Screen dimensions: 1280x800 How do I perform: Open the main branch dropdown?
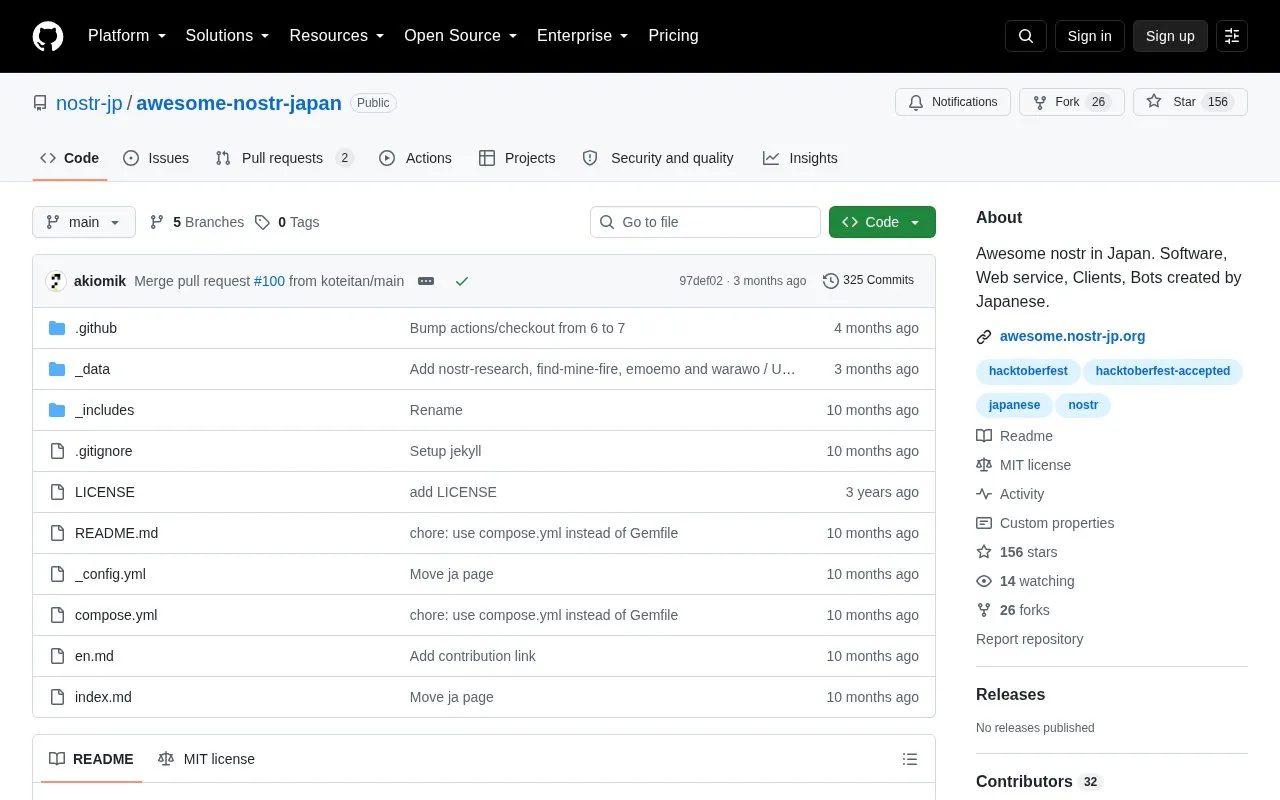[84, 222]
